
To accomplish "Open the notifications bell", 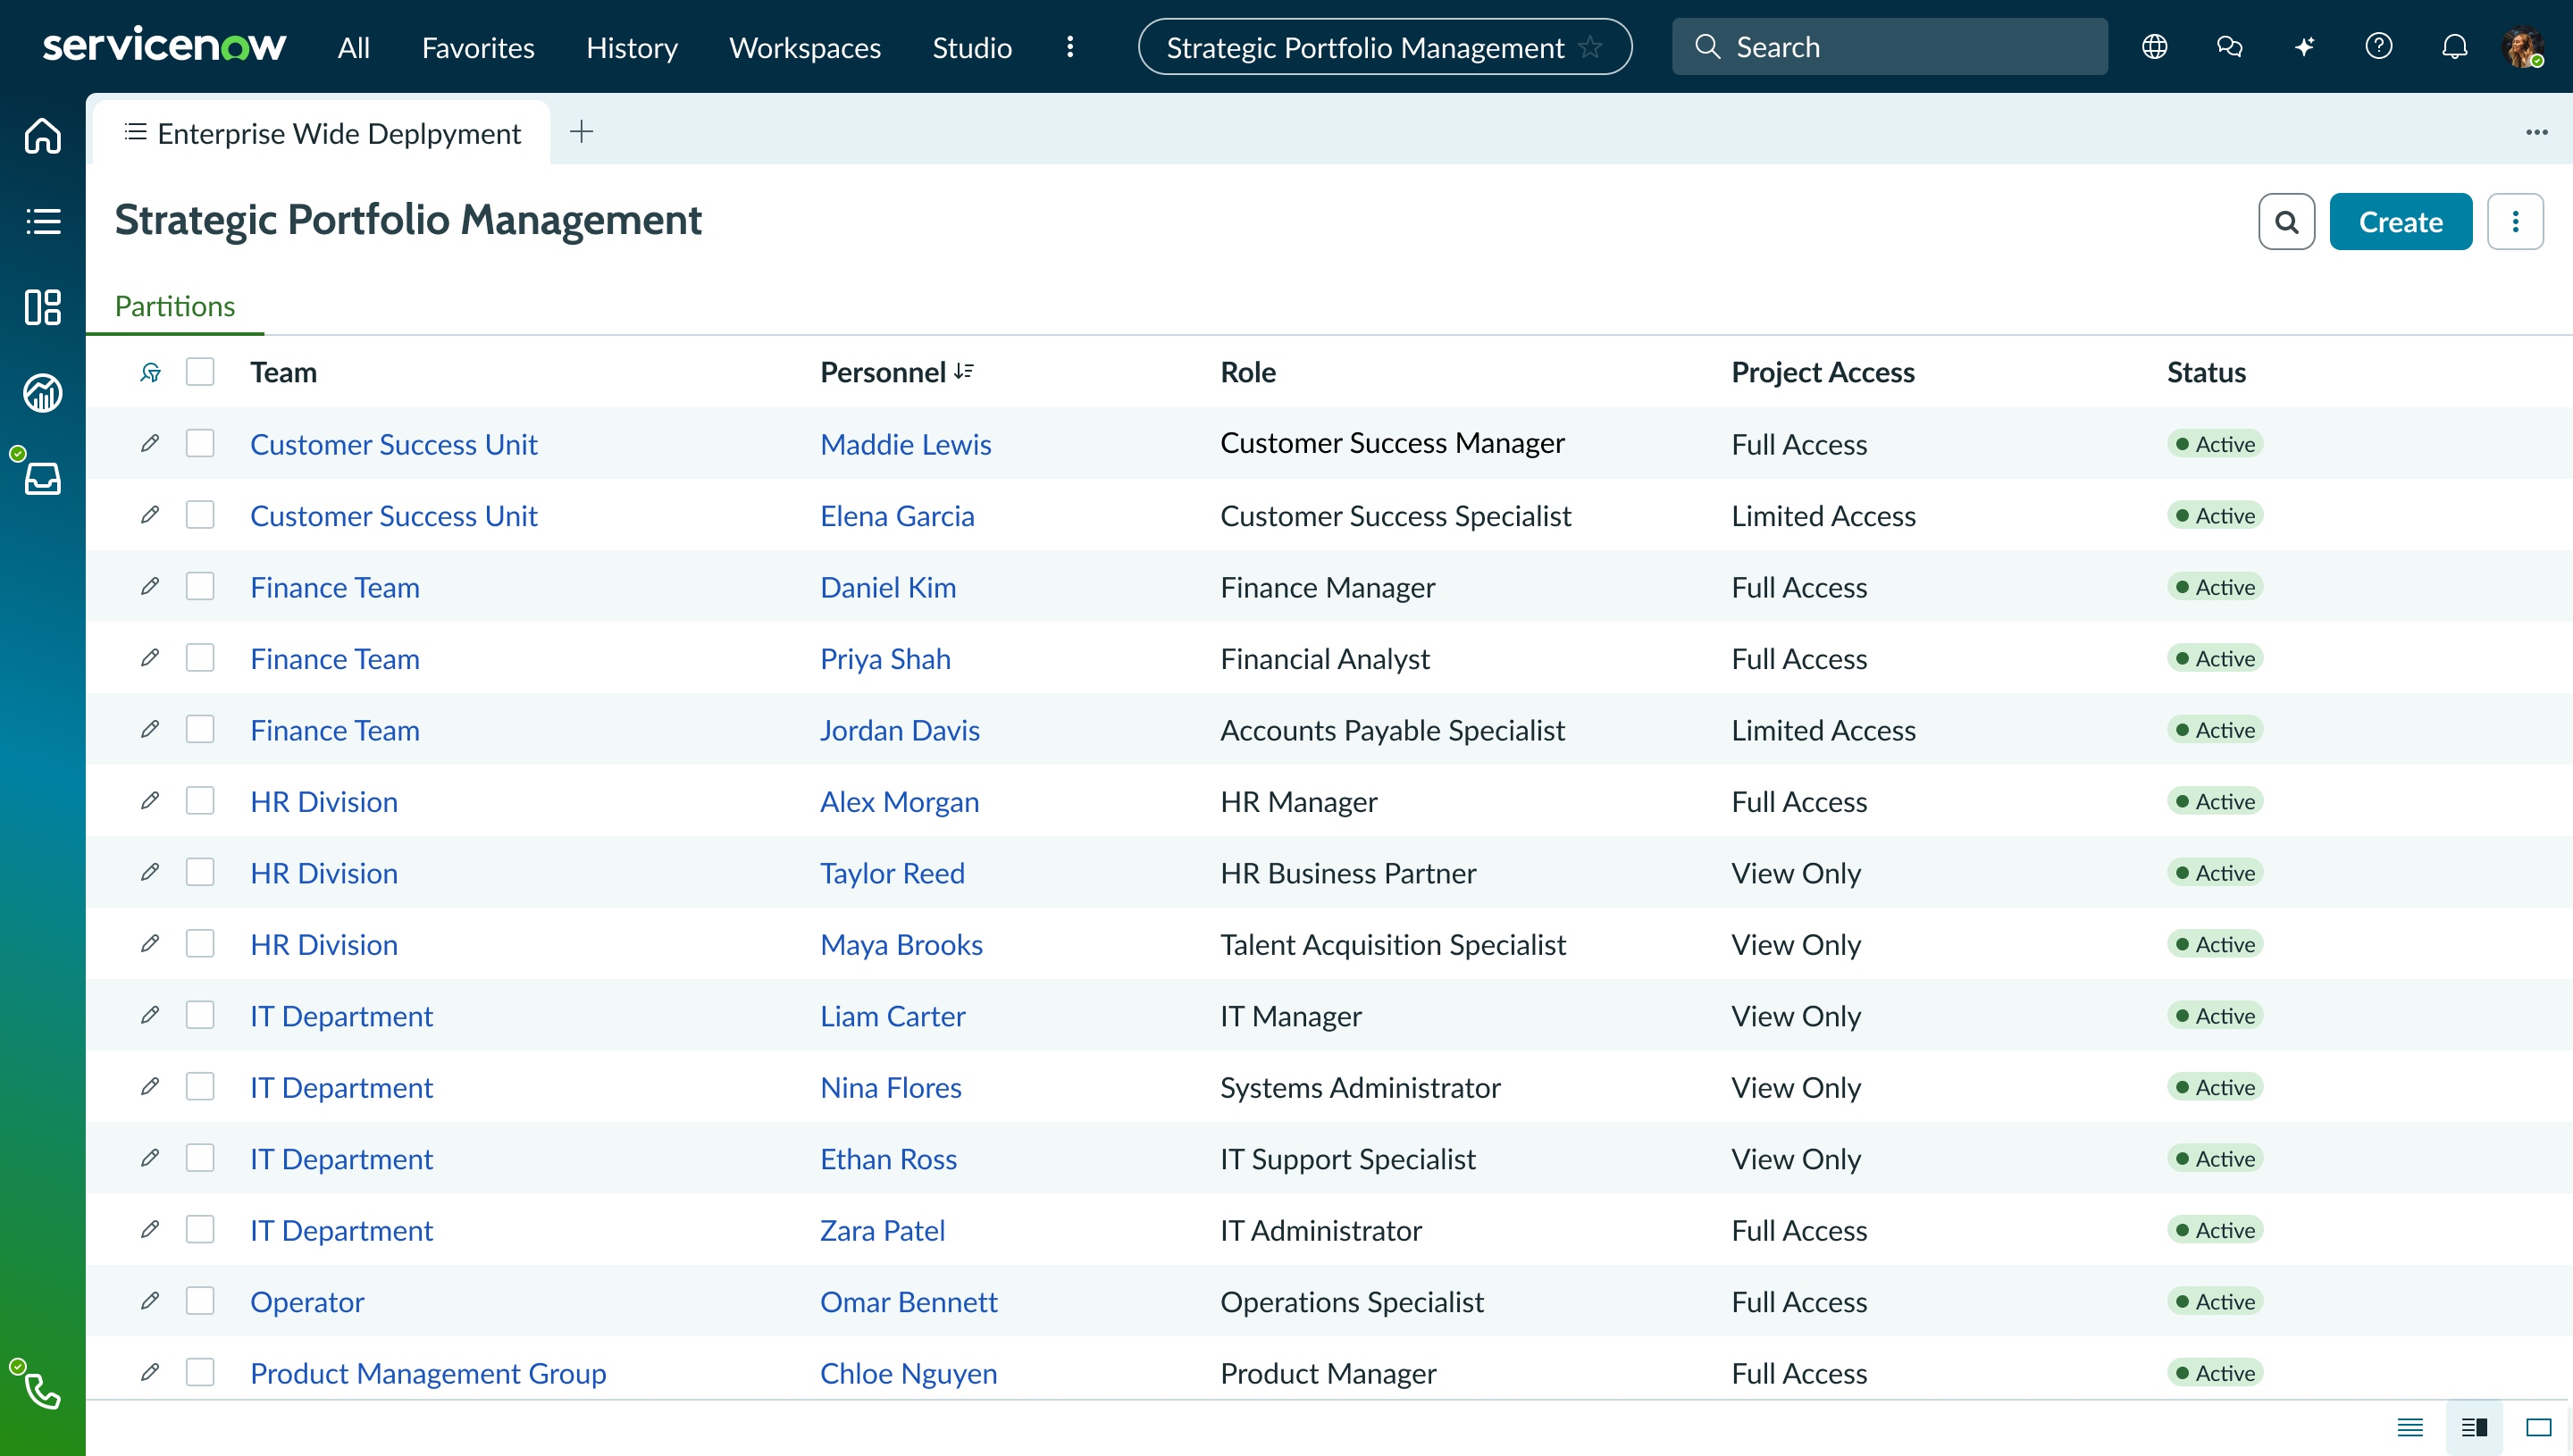I will tap(2454, 47).
